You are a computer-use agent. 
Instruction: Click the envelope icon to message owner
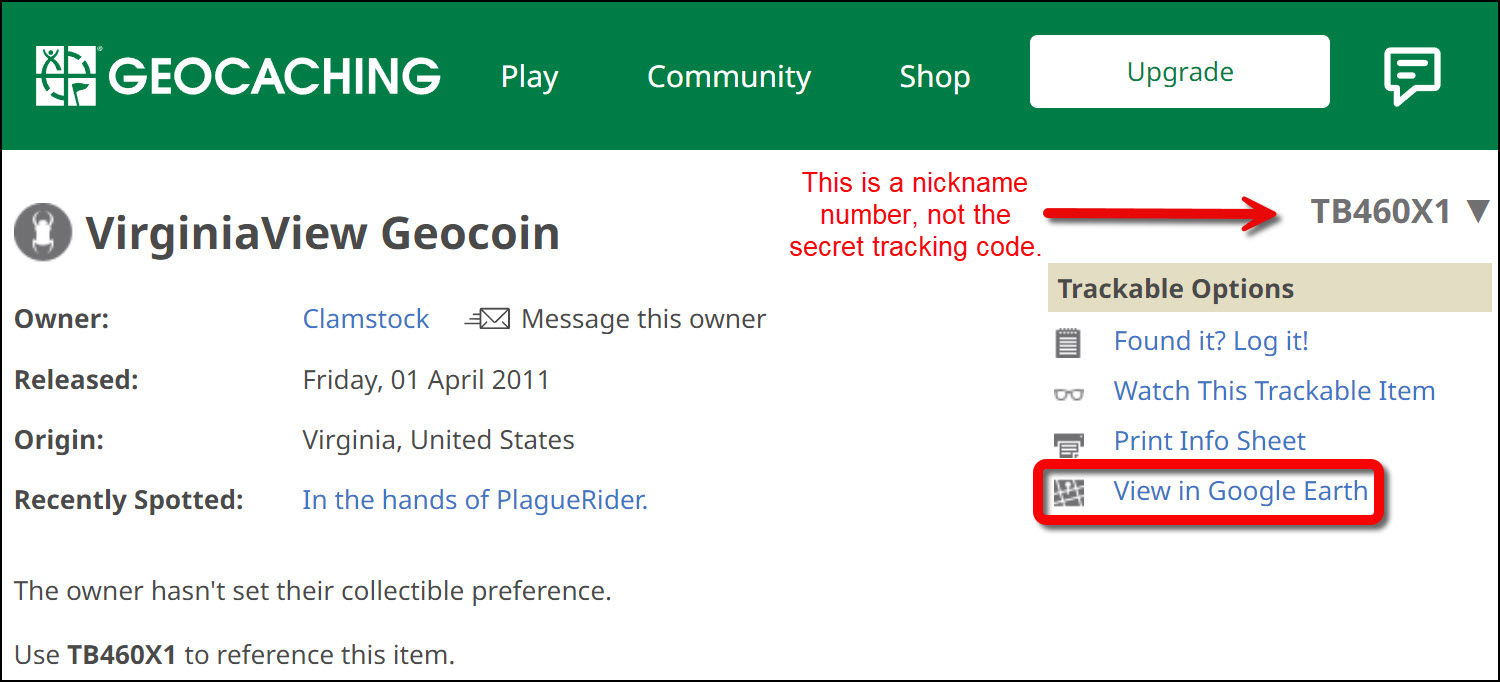click(488, 319)
